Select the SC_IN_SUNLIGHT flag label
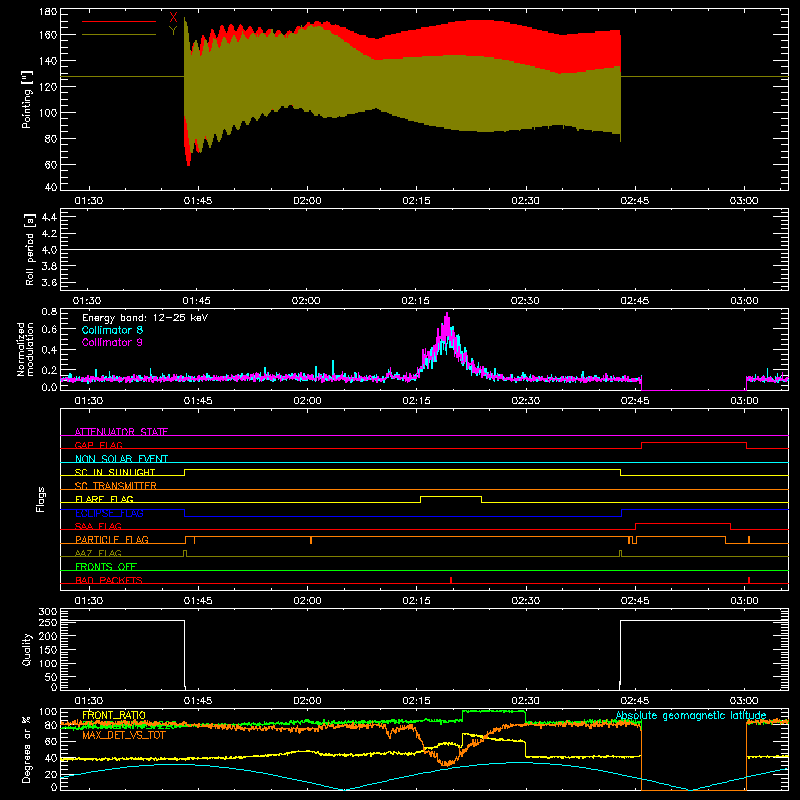 (x=115, y=472)
